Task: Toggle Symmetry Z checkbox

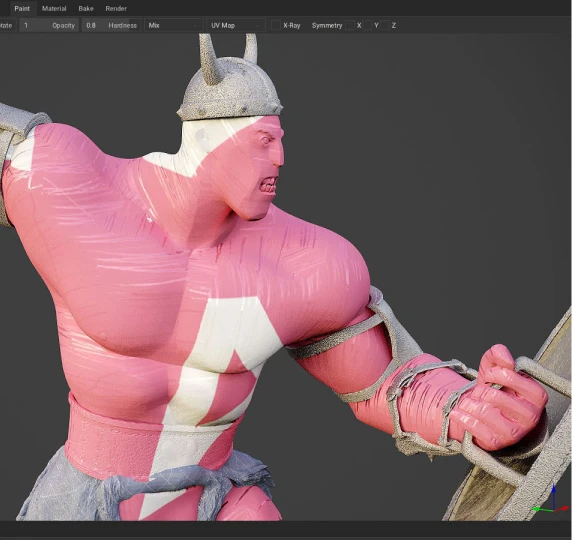Action: [384, 26]
